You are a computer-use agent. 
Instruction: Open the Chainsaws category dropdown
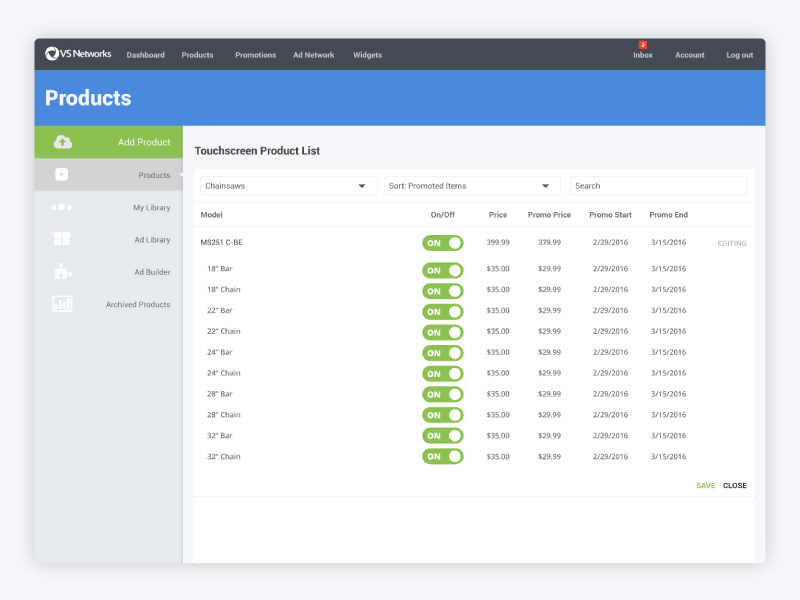[287, 185]
